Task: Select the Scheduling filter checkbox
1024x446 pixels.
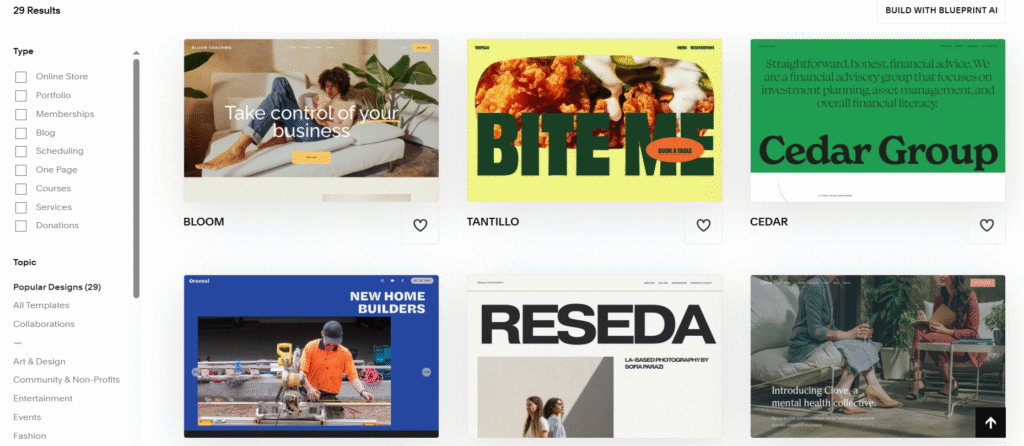Action: (21, 151)
